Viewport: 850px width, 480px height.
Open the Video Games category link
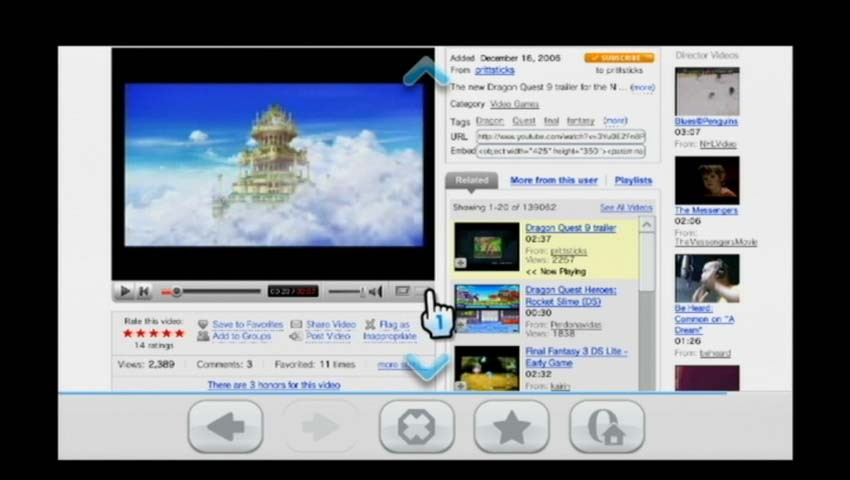click(x=514, y=104)
